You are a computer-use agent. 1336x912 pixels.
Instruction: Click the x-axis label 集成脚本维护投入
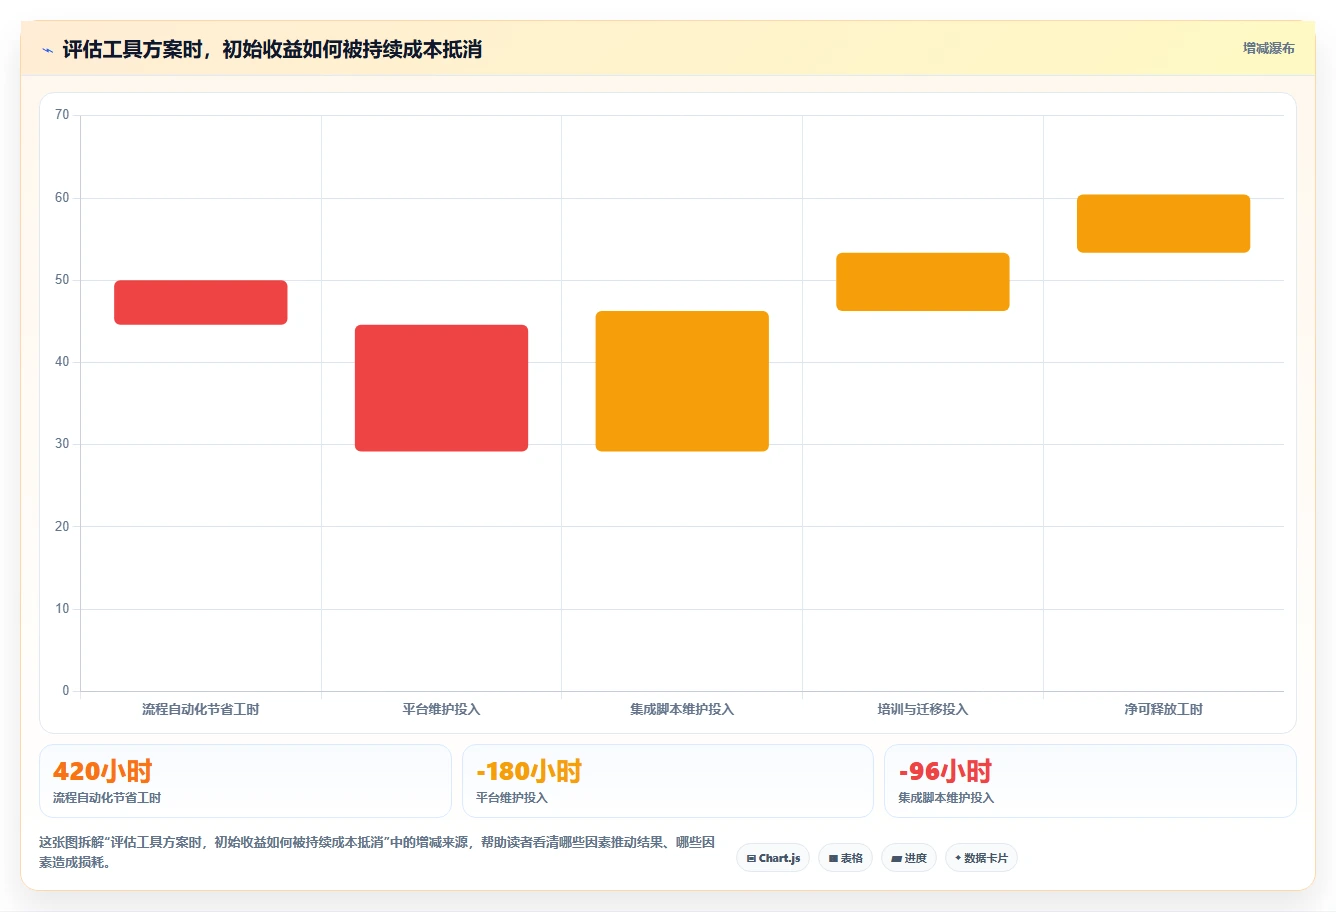point(682,709)
